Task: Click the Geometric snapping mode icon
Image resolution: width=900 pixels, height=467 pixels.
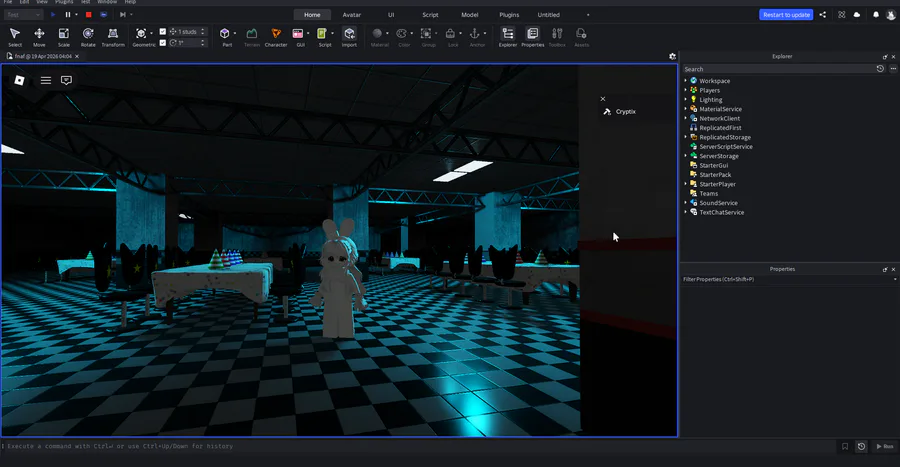Action: coord(141,33)
